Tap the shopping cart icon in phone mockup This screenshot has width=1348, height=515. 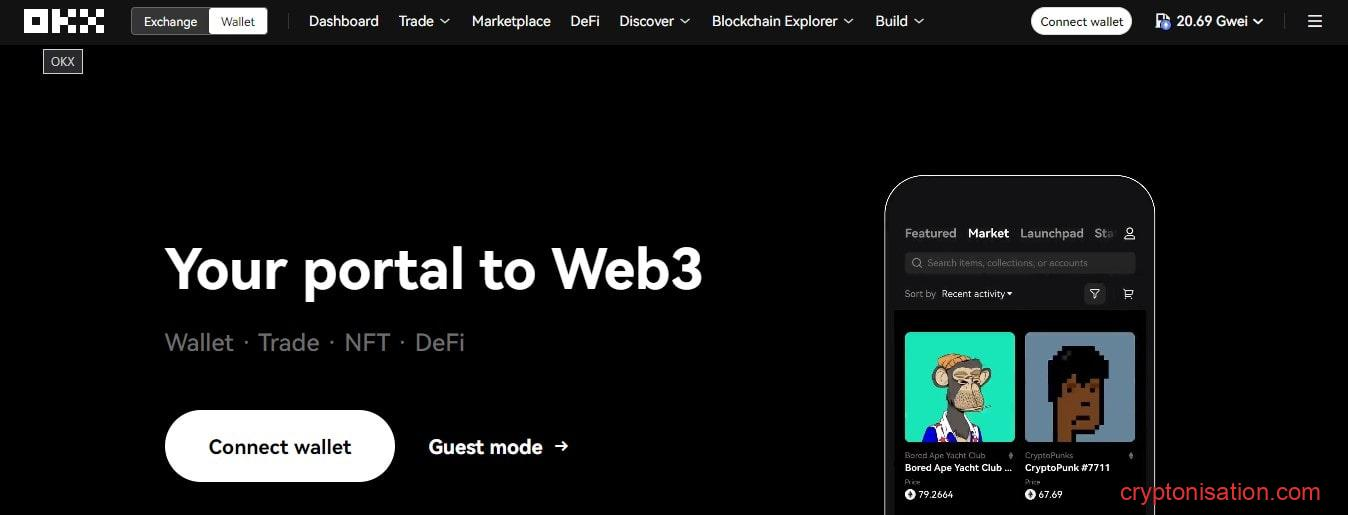point(1128,294)
